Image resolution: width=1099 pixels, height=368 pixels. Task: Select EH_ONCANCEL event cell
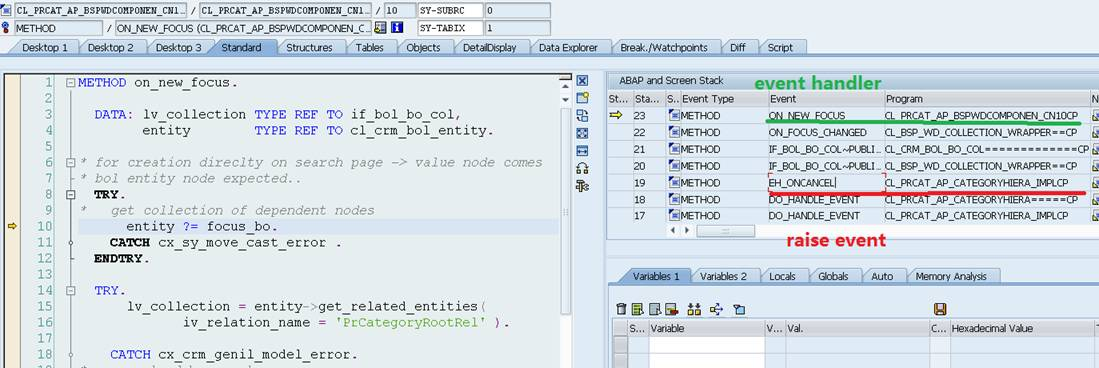pyautogui.click(x=825, y=183)
